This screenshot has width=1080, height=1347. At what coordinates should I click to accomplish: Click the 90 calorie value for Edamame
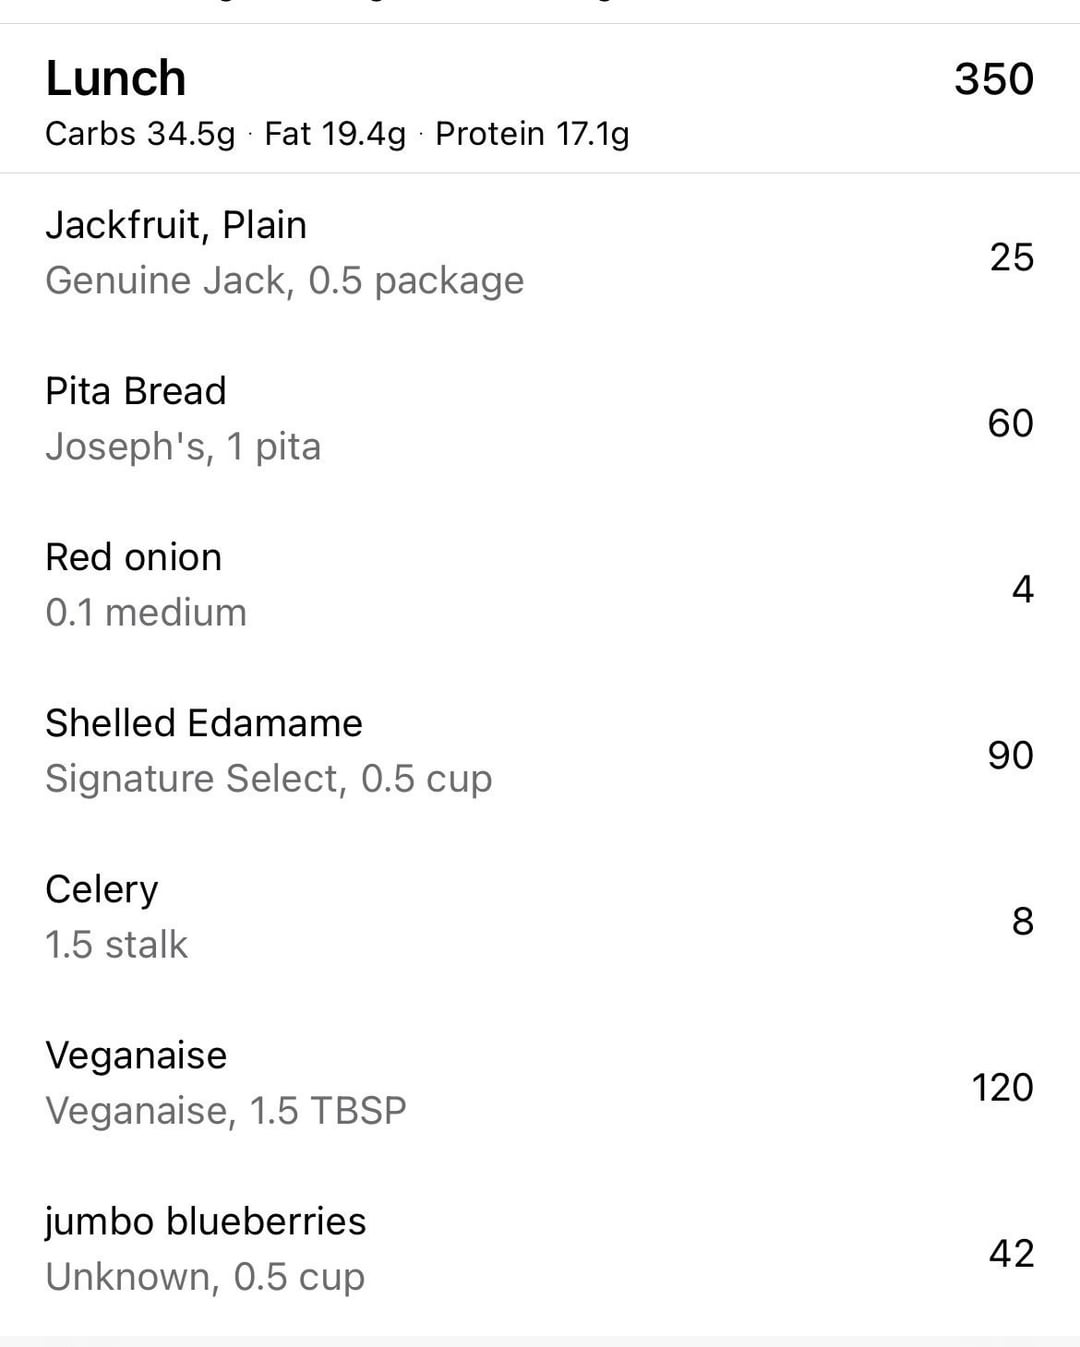1010,755
